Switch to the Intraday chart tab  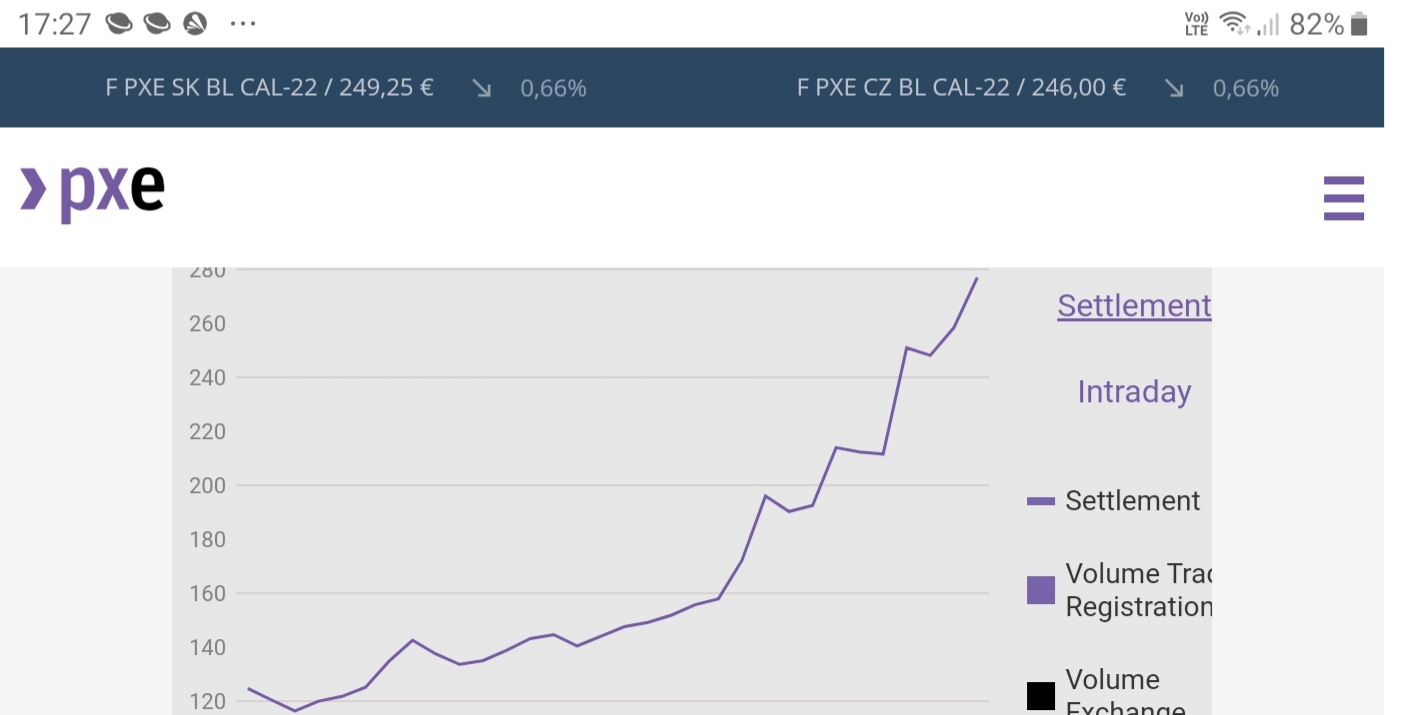[x=1134, y=392]
